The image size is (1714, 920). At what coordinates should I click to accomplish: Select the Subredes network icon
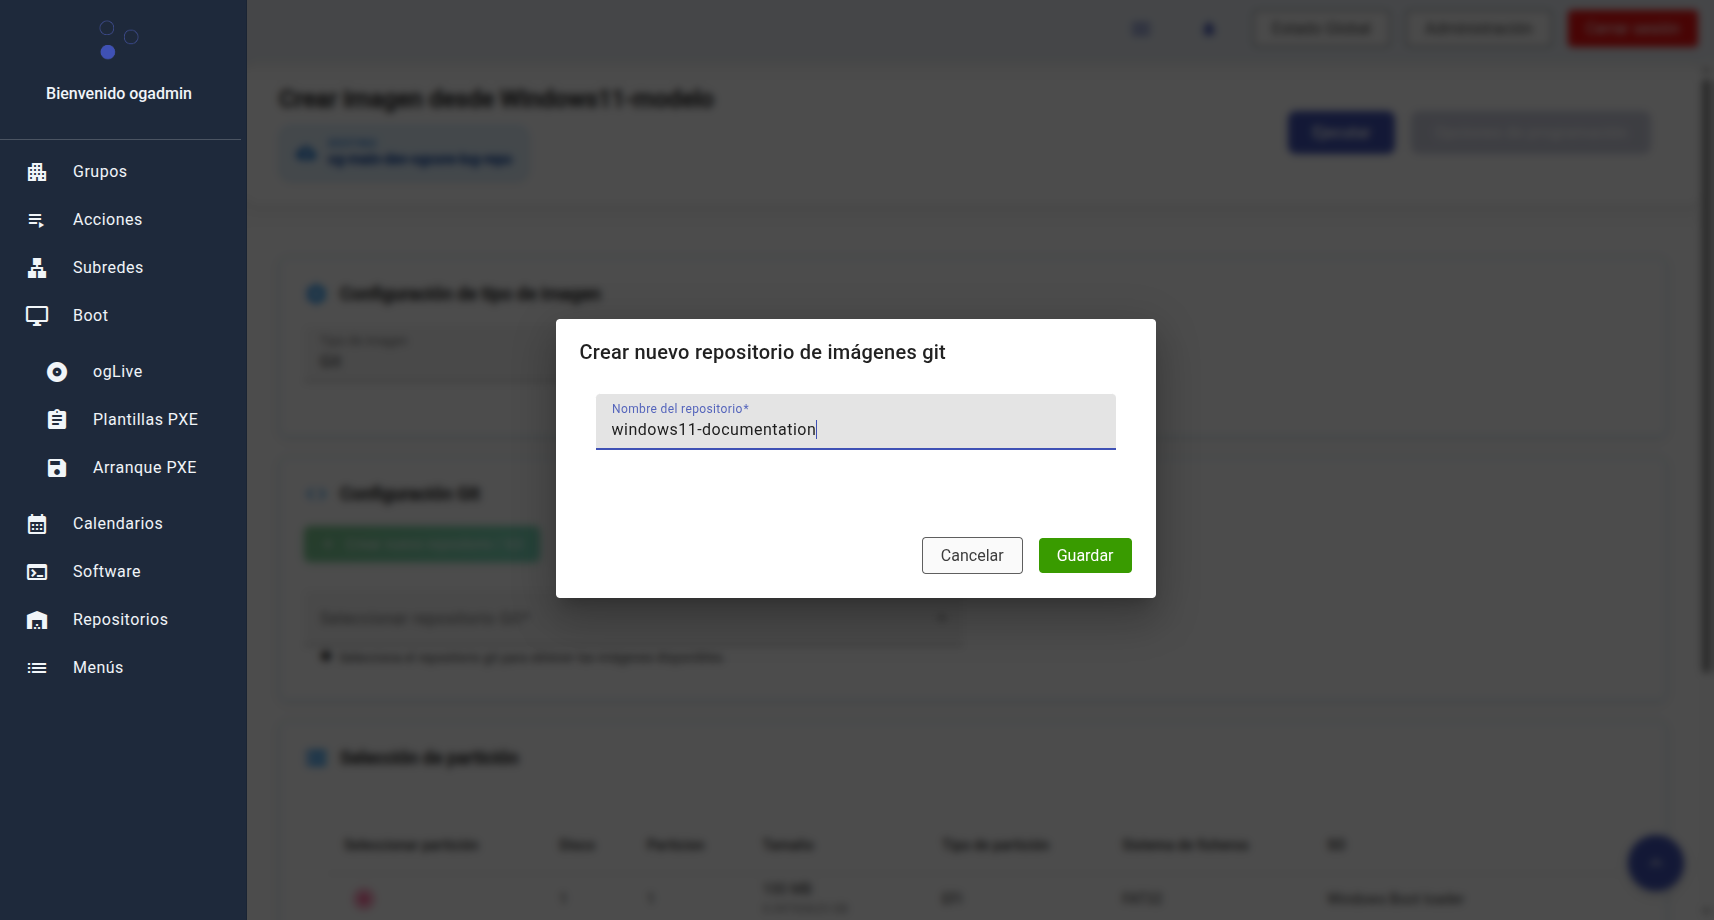click(x=37, y=268)
